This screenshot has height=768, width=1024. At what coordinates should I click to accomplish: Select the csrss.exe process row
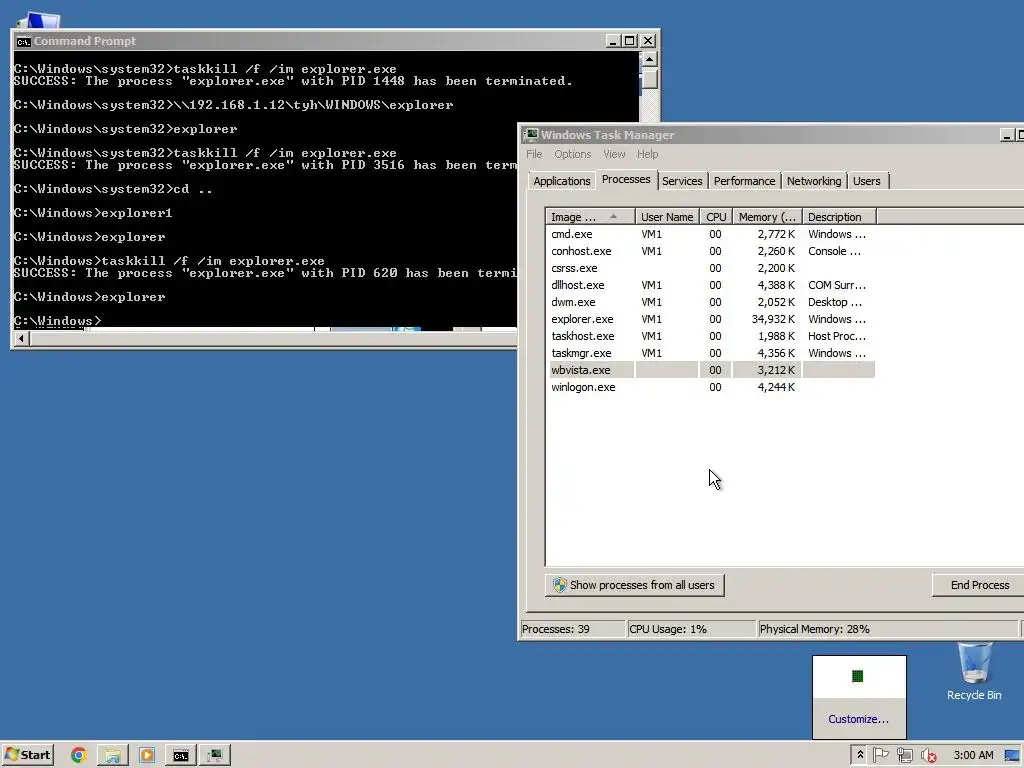[x=712, y=268]
